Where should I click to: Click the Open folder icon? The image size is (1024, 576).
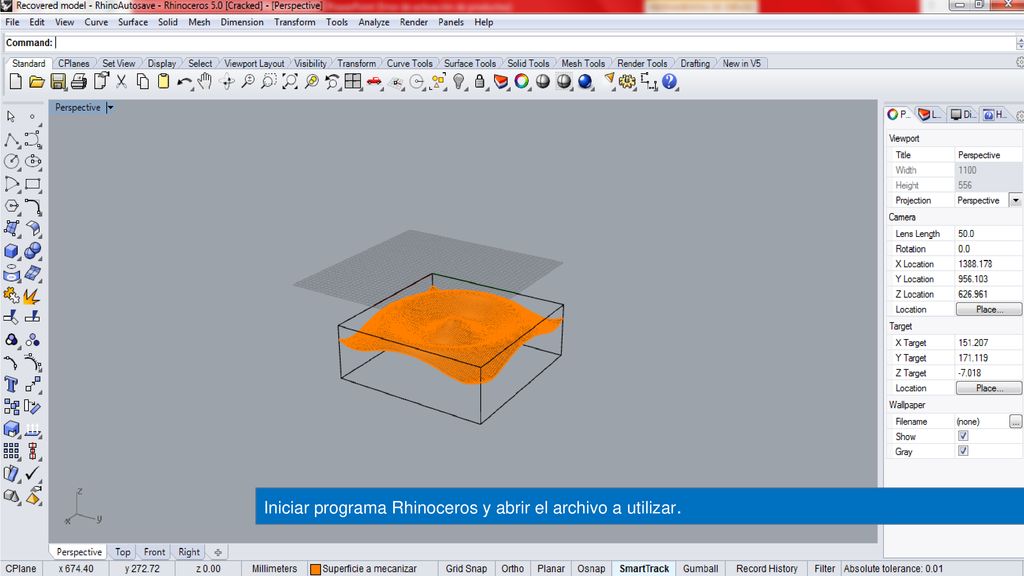pos(37,82)
